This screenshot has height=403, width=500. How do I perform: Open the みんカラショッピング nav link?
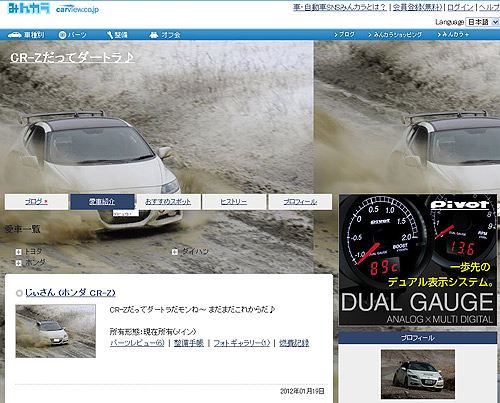[395, 35]
